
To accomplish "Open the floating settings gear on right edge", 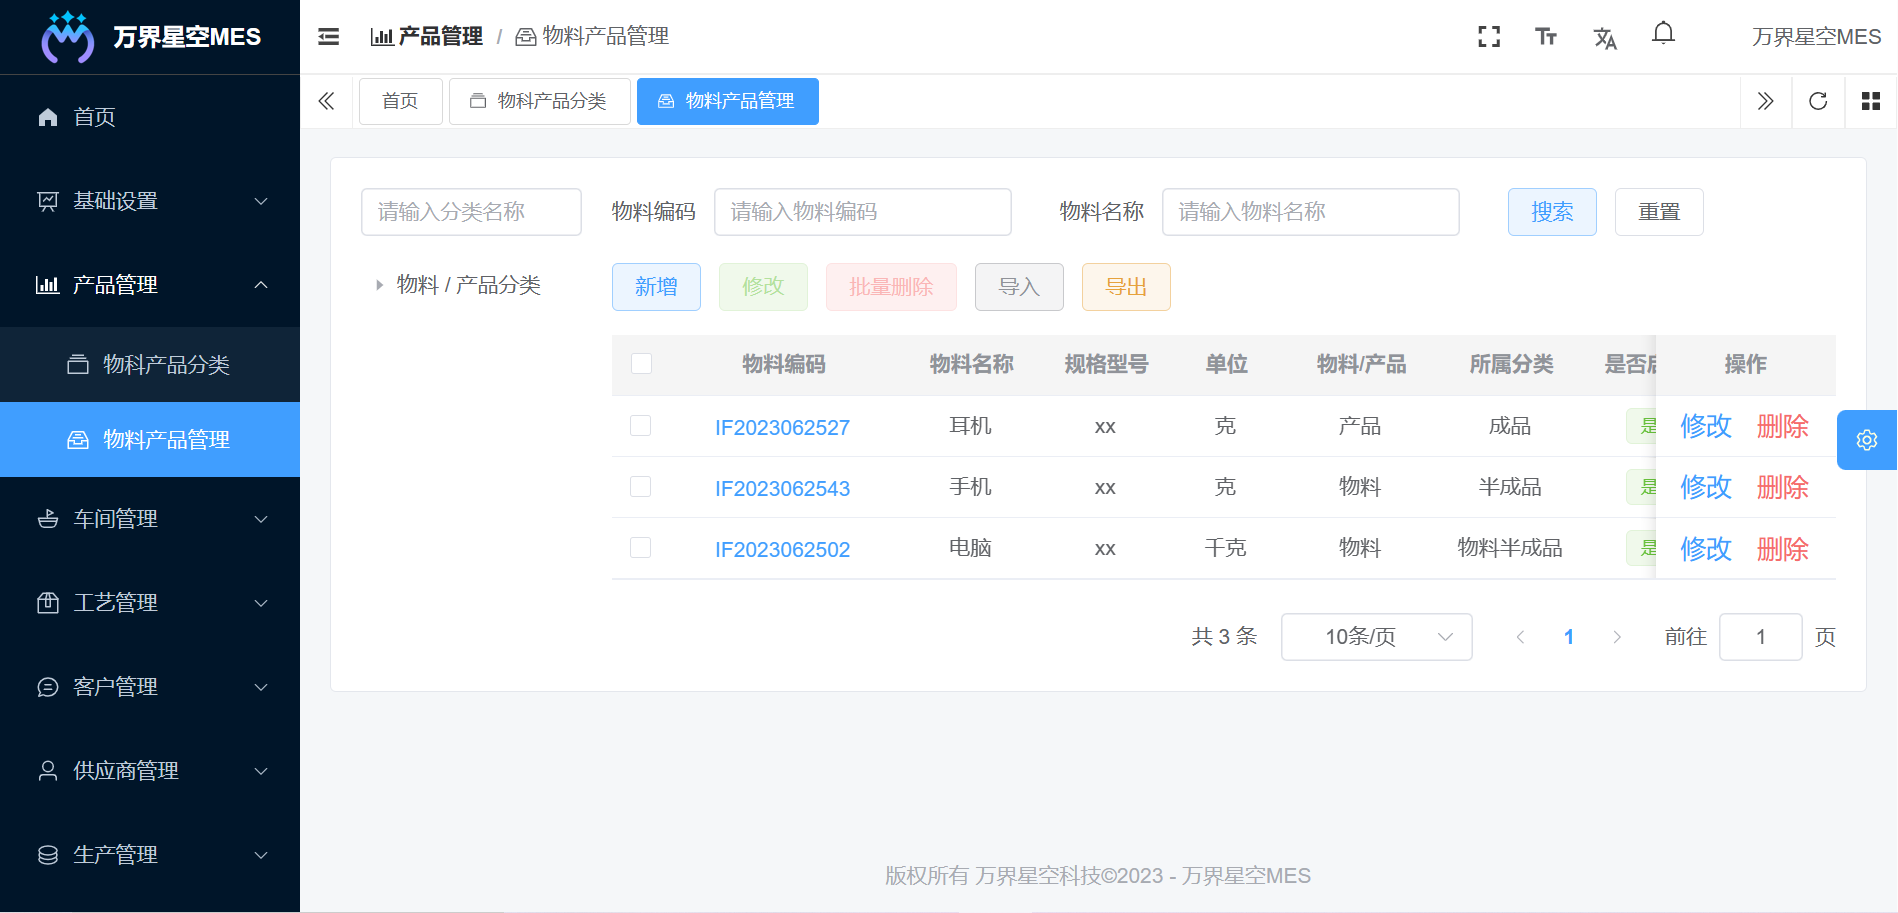I will [x=1866, y=439].
